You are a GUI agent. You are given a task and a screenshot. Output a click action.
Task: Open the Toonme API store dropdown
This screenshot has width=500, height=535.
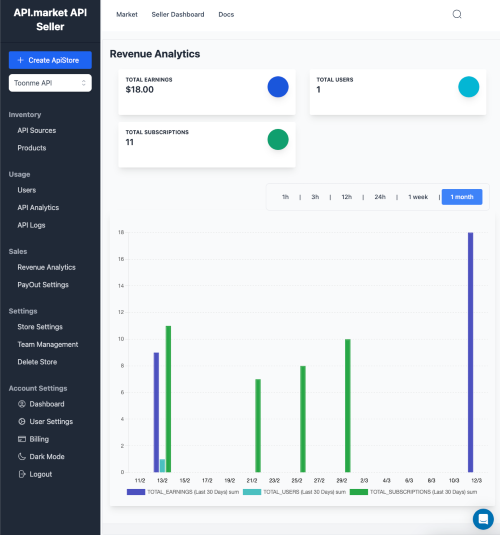point(50,83)
